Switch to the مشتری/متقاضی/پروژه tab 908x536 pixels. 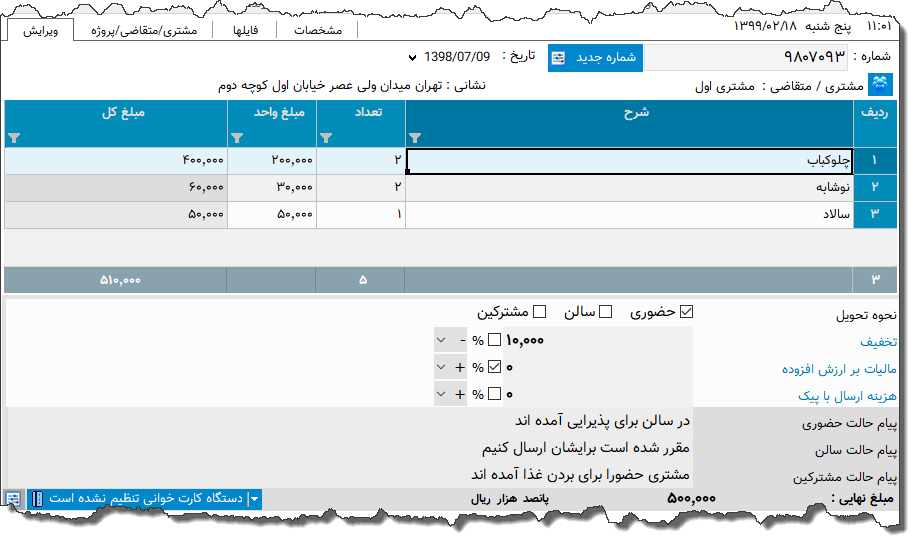pyautogui.click(x=144, y=30)
